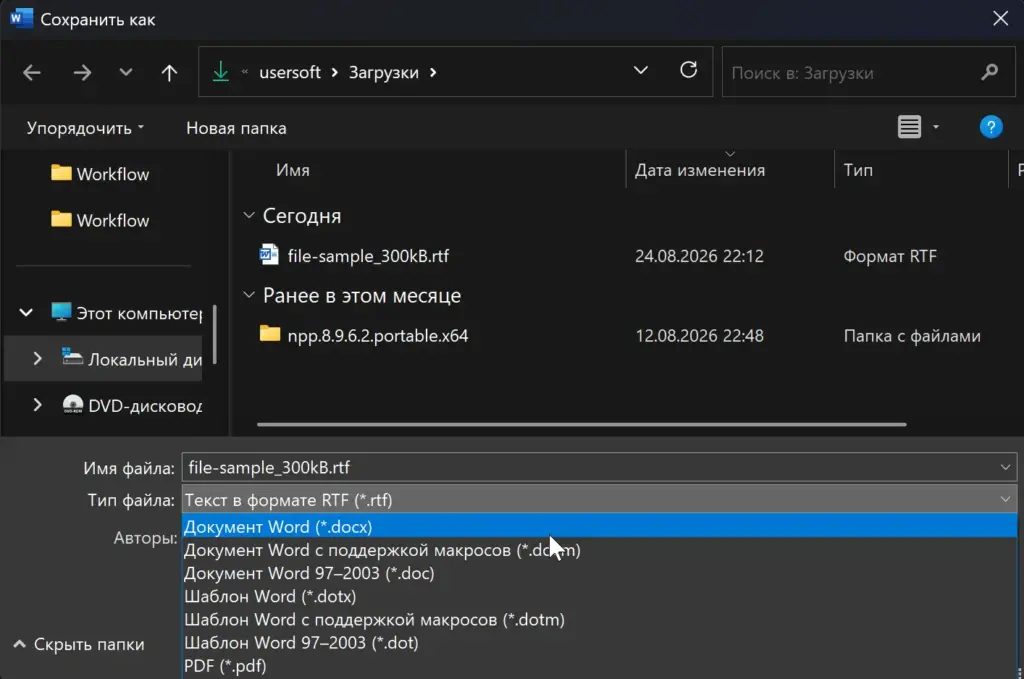Open the Упорядочить menu
This screenshot has height=679, width=1024.
pos(85,128)
